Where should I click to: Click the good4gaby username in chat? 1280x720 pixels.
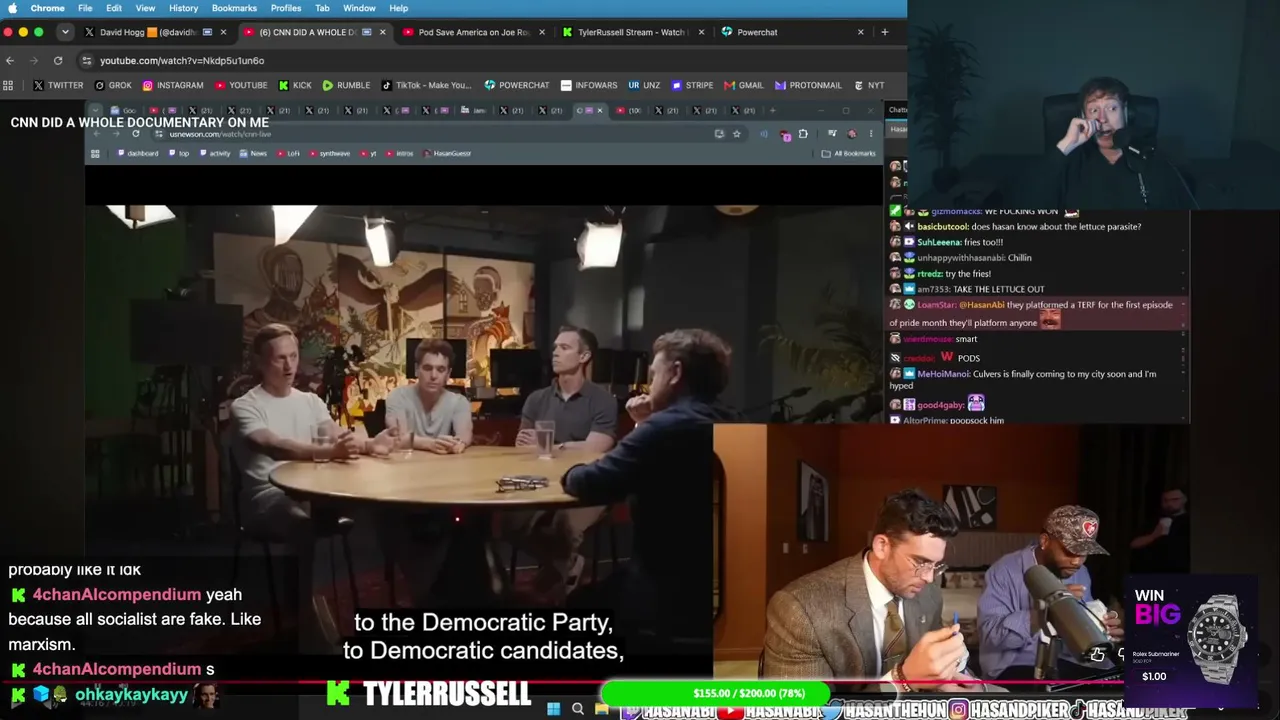pyautogui.click(x=940, y=405)
